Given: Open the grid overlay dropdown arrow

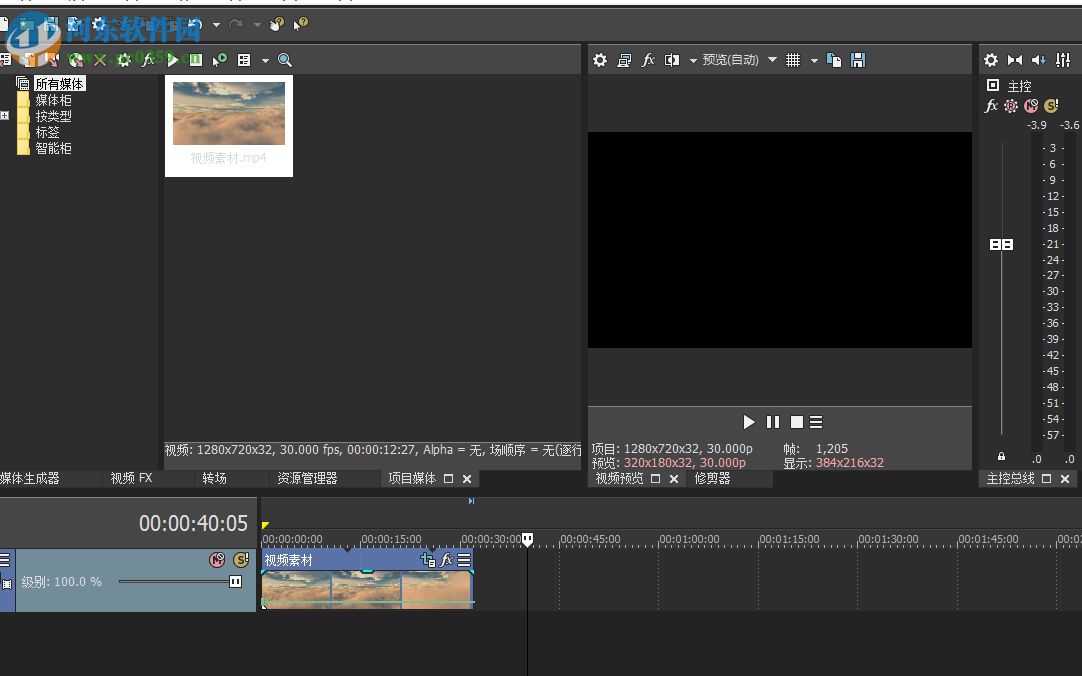Looking at the screenshot, I should click(814, 60).
